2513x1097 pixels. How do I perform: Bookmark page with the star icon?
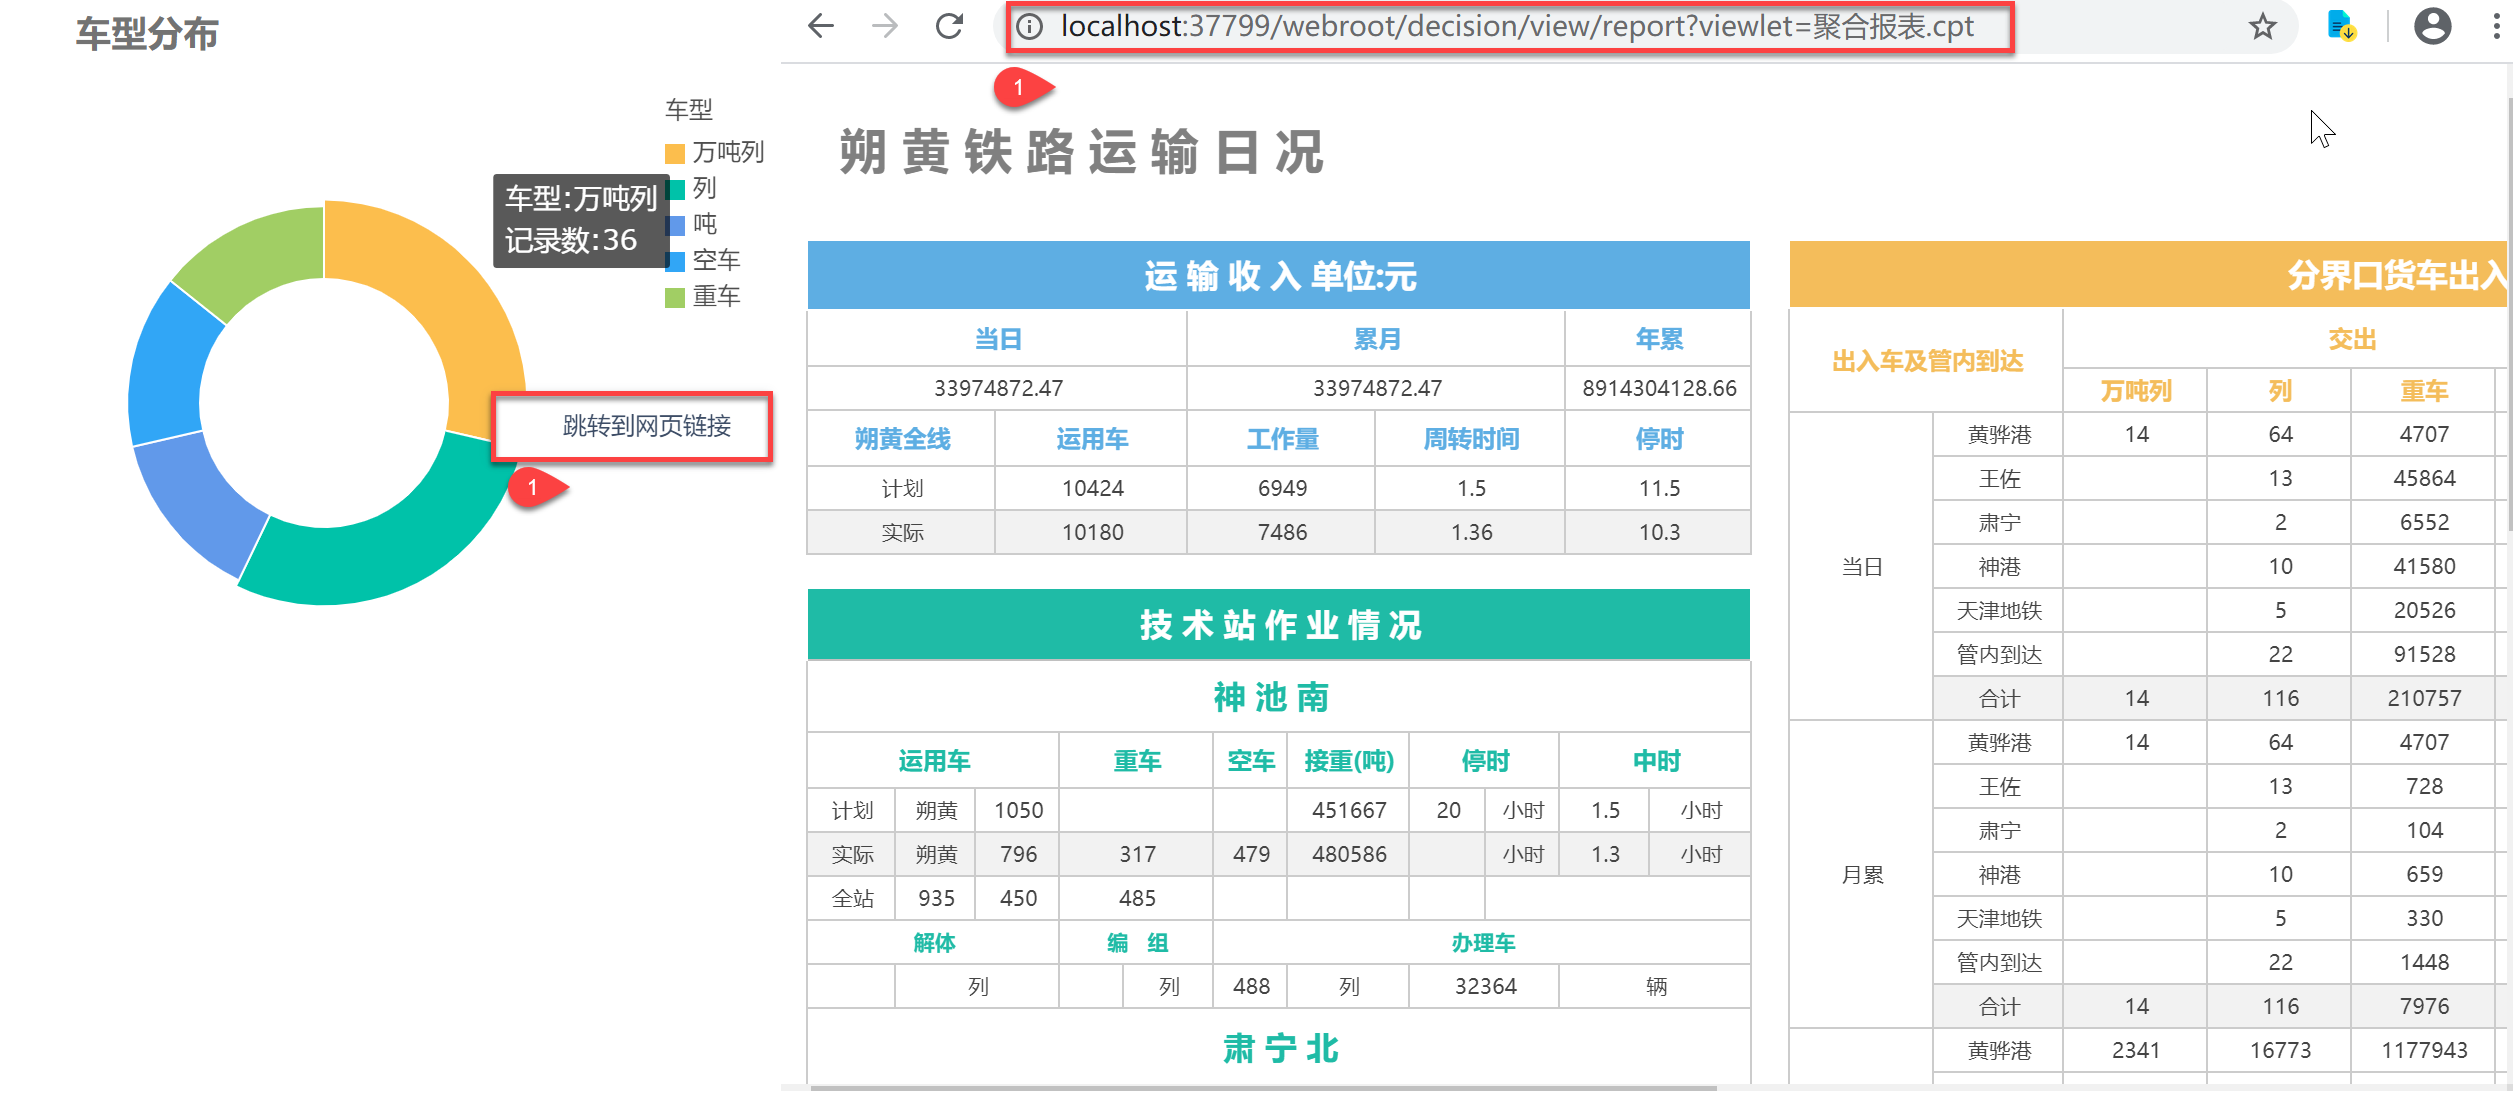2262,27
